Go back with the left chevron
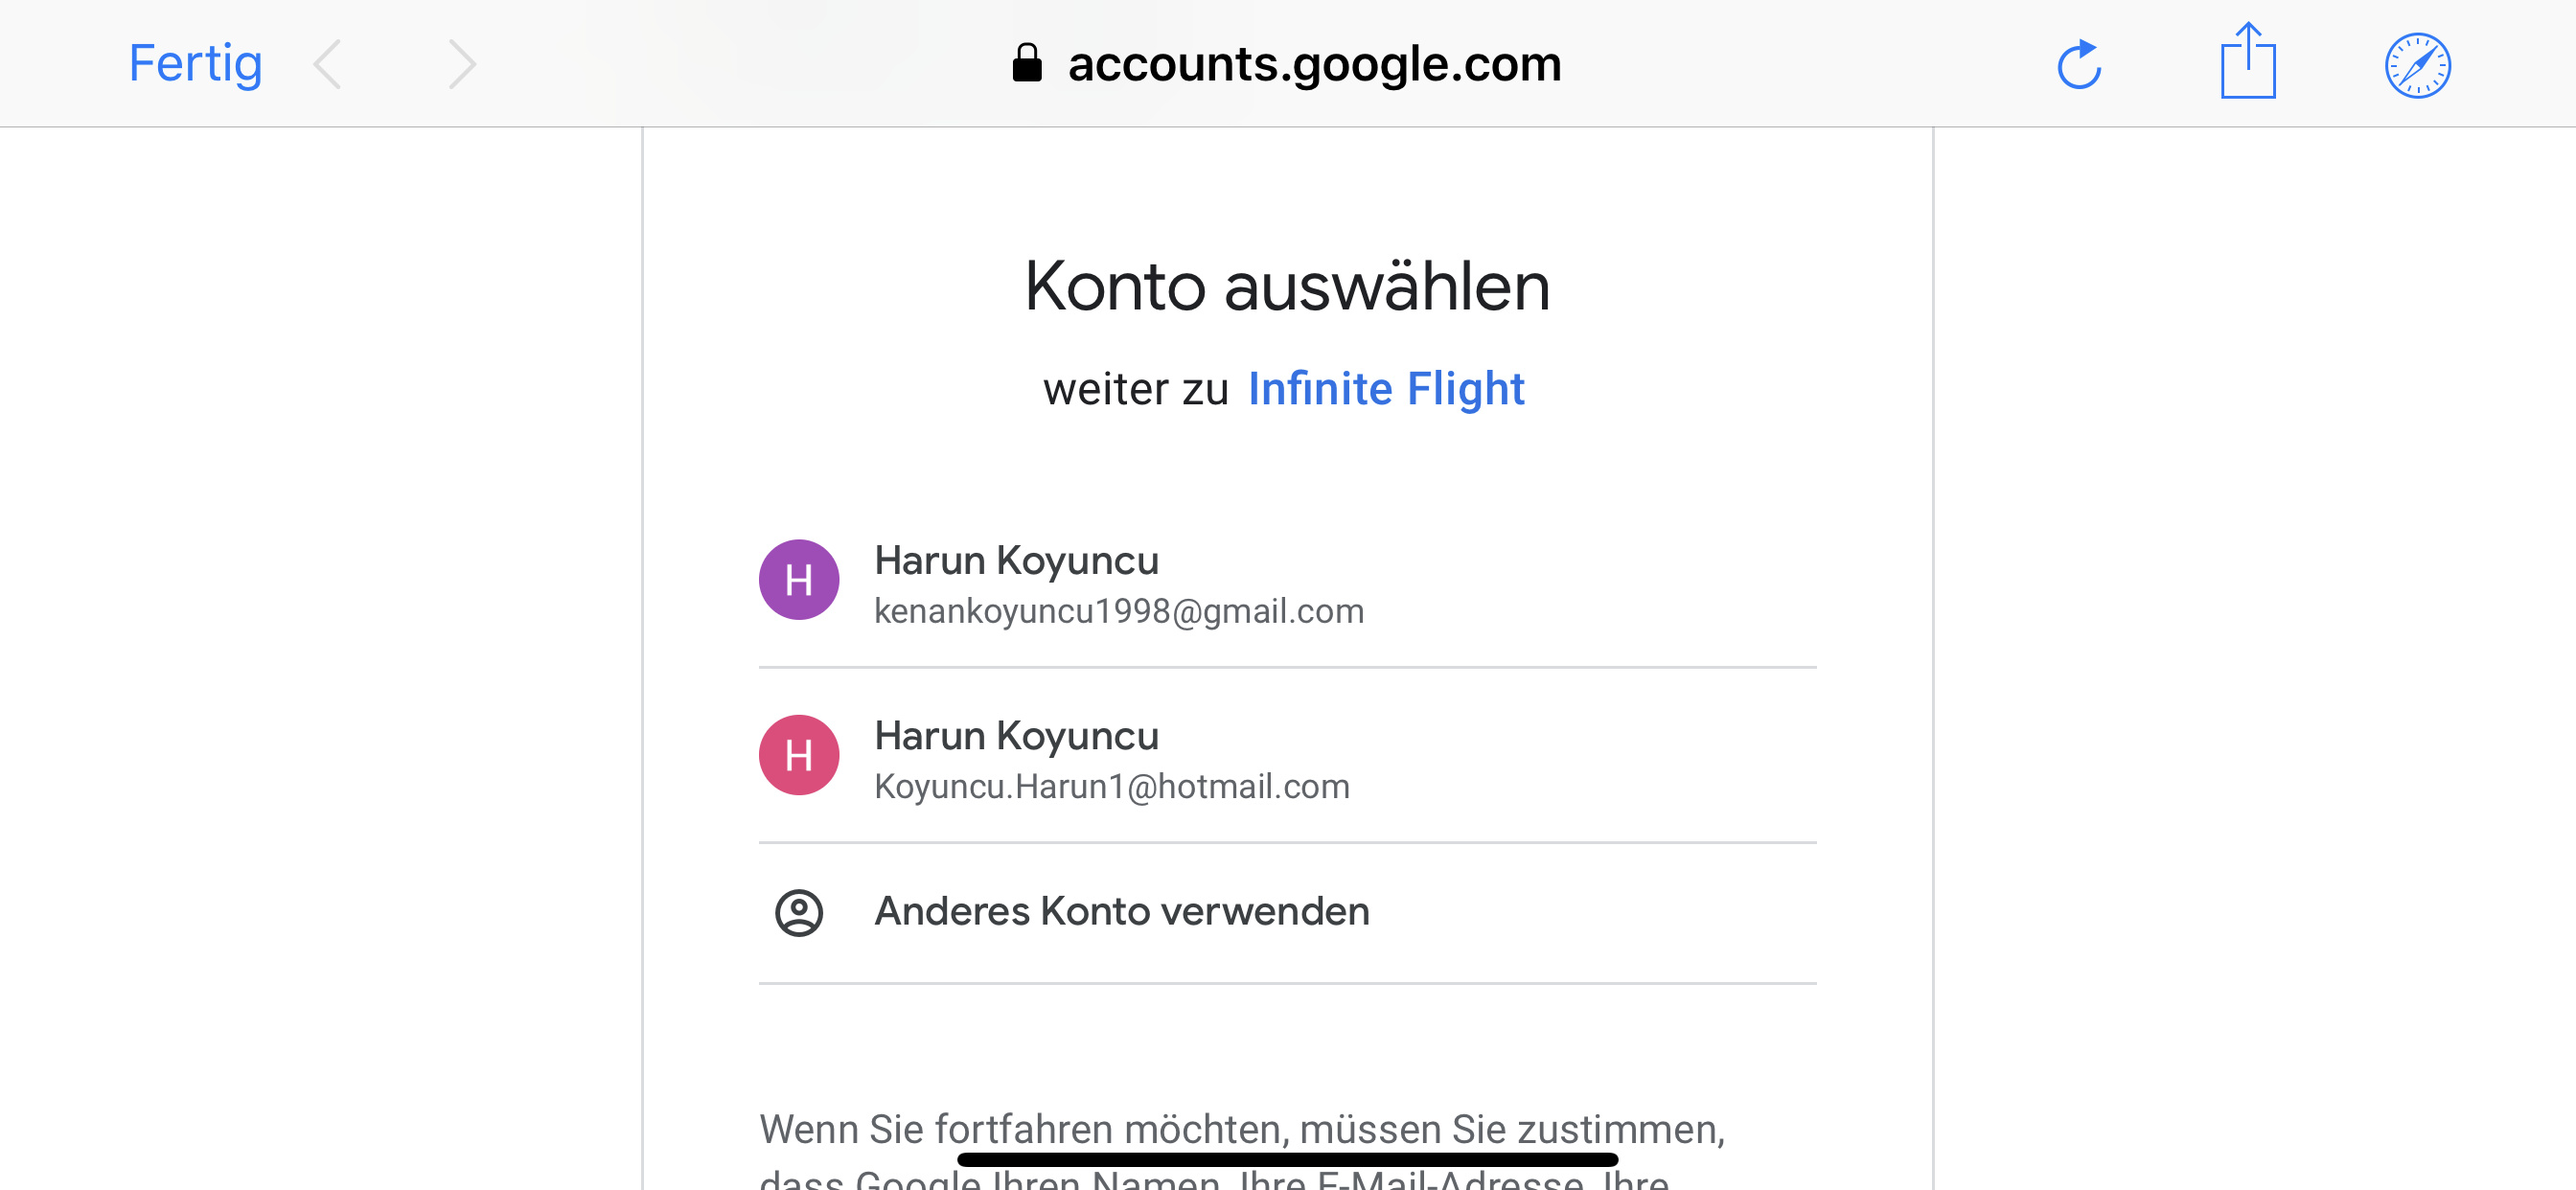 tap(328, 65)
